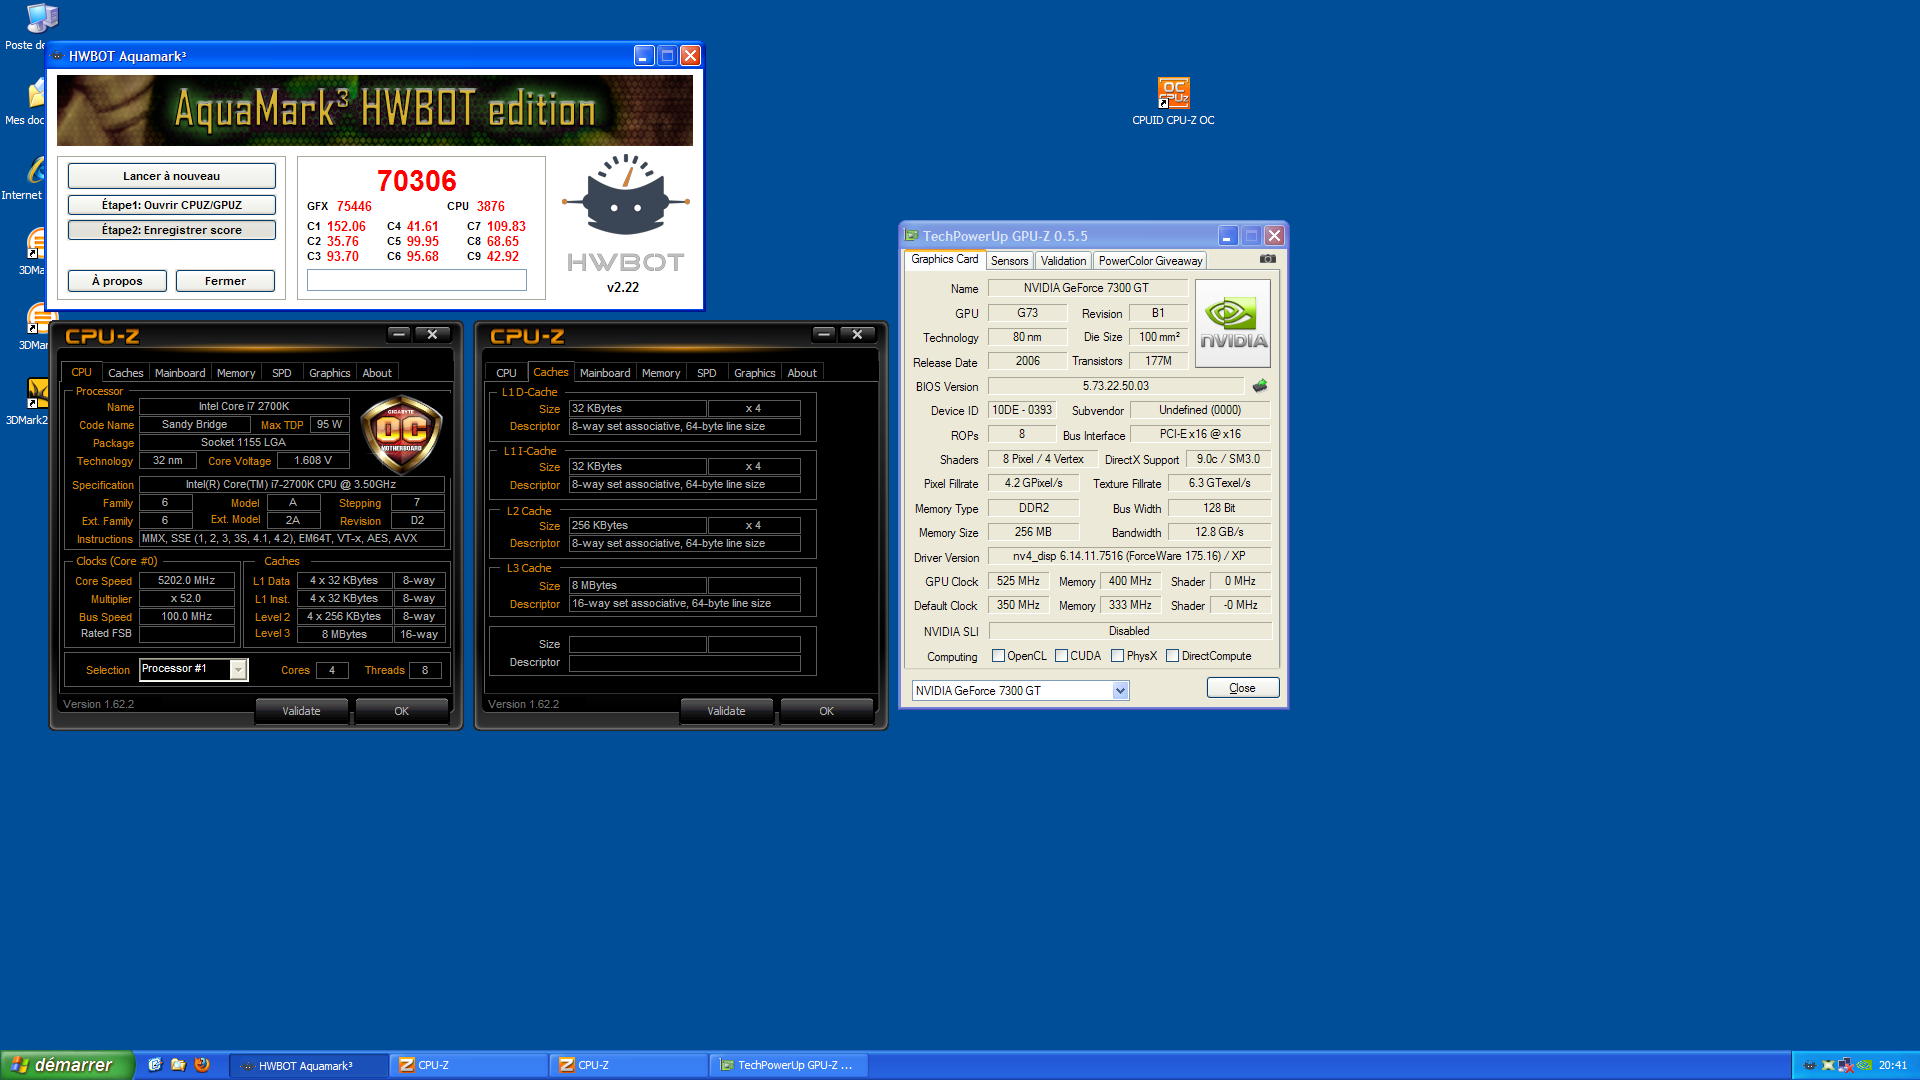Open the Graphics tab in left CPU-Z
This screenshot has height=1080, width=1920.
[329, 373]
